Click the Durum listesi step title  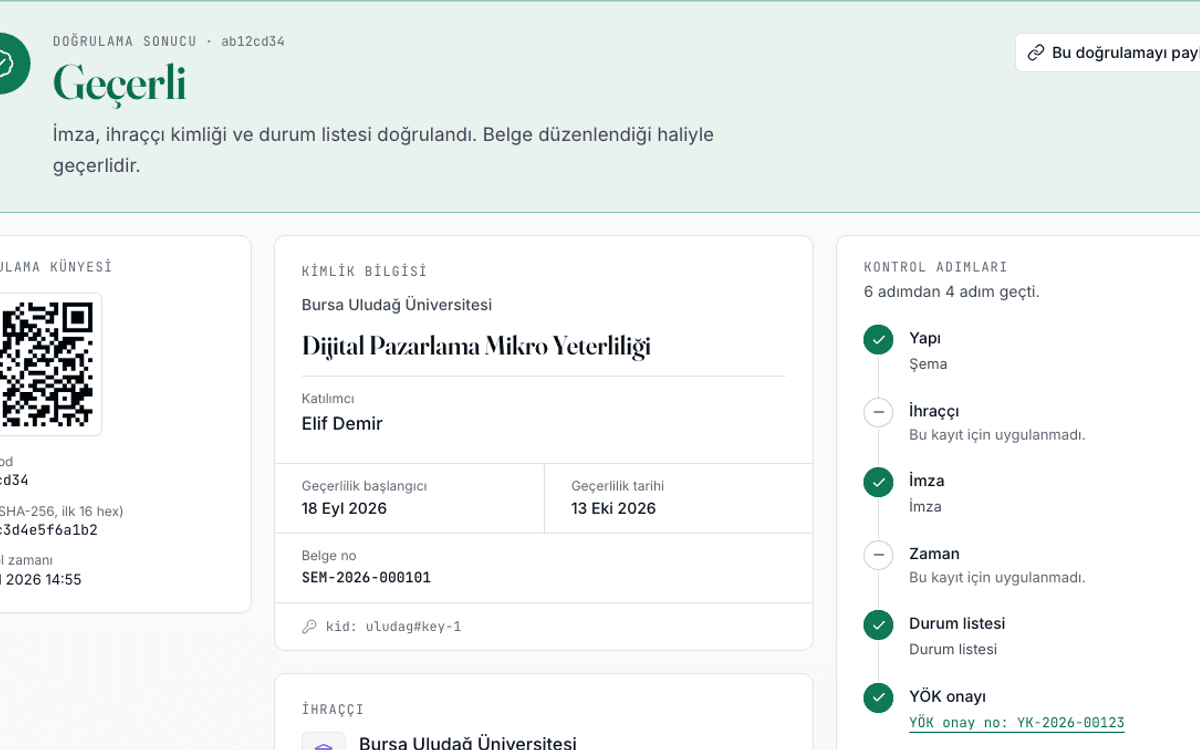coord(957,624)
